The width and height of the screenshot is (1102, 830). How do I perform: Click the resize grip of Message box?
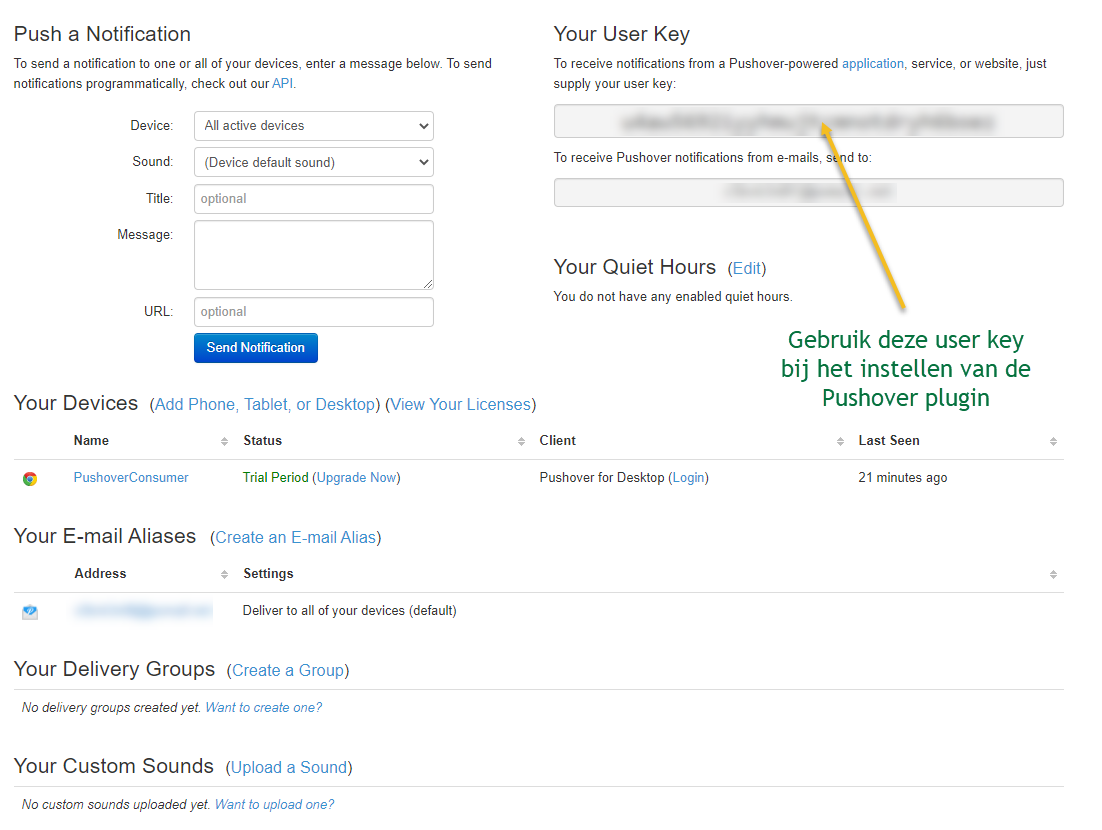pyautogui.click(x=428, y=284)
